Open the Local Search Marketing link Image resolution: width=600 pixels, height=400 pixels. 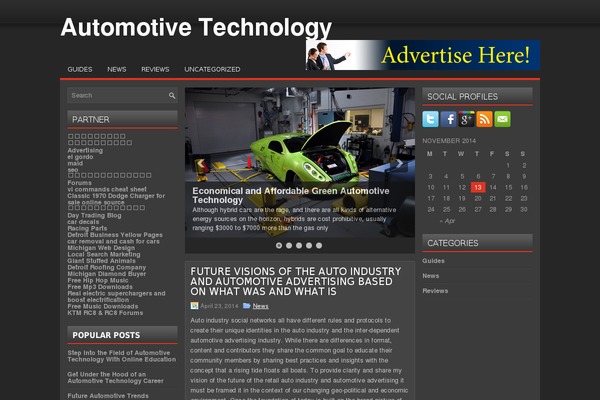[x=104, y=255]
